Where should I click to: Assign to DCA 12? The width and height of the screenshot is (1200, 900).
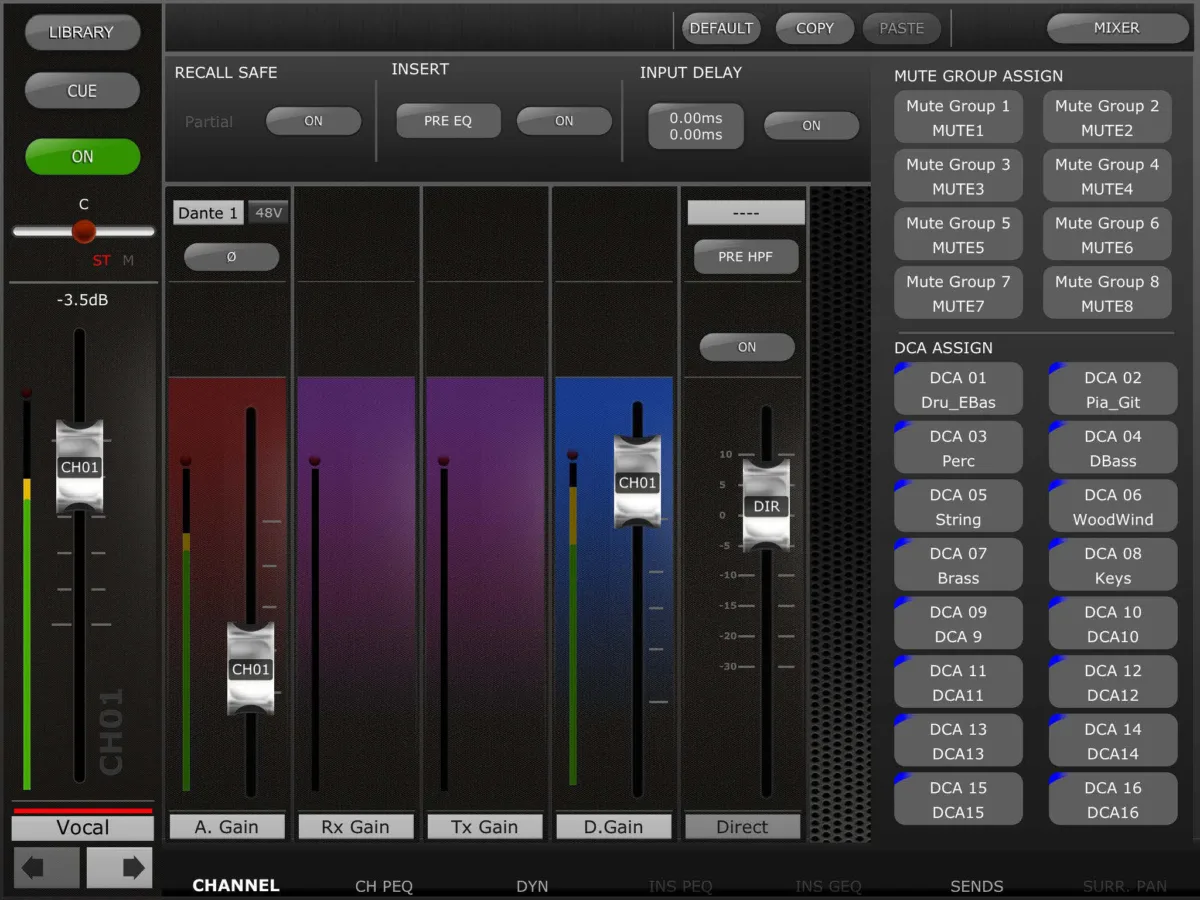point(1113,682)
